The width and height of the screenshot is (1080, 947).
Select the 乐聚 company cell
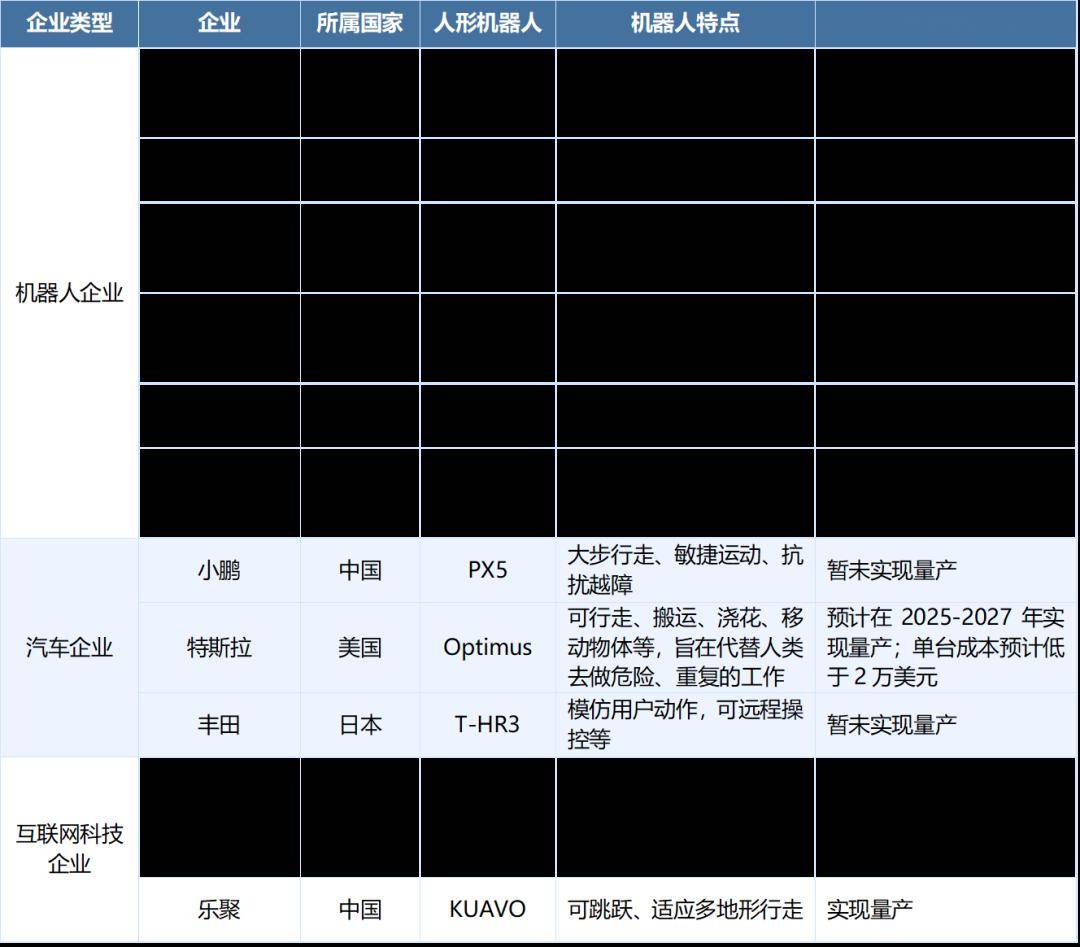coord(219,910)
